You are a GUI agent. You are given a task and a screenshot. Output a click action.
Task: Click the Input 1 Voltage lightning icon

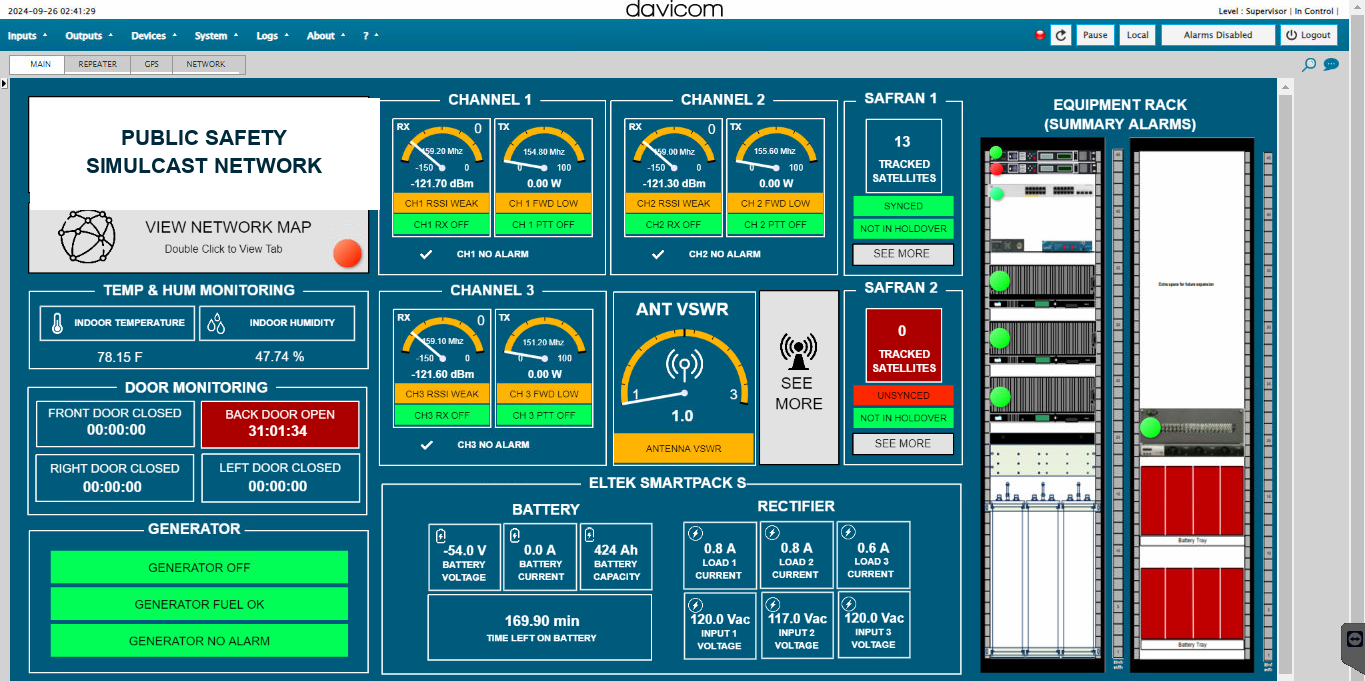(x=696, y=603)
